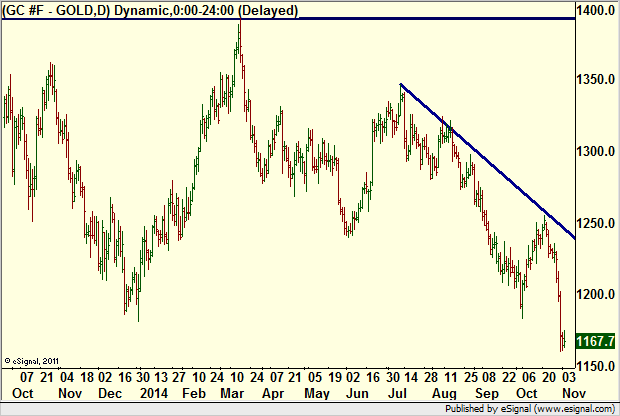Select the current price label 1167.7
Viewport: 620px width, 416px height.
click(x=595, y=341)
